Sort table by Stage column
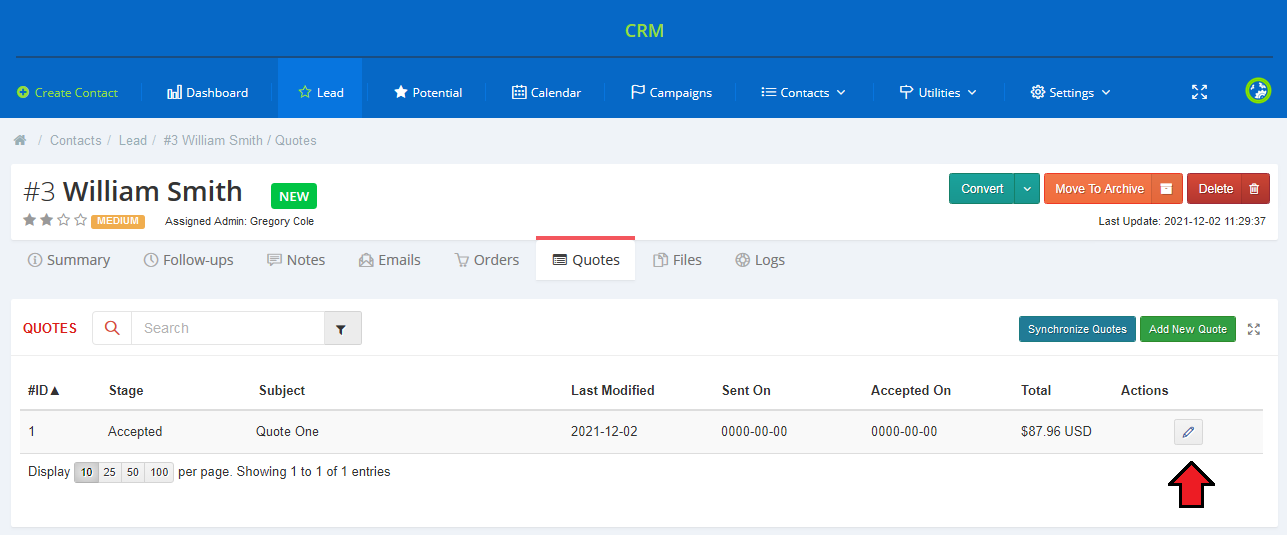This screenshot has width=1287, height=535. tap(126, 390)
